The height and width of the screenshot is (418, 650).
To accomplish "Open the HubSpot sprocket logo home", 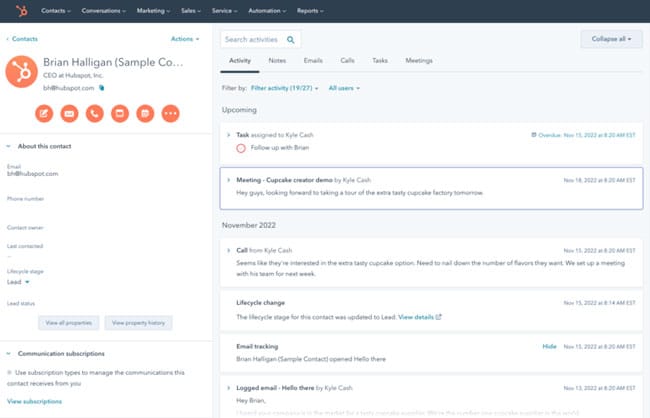I will pos(22,11).
